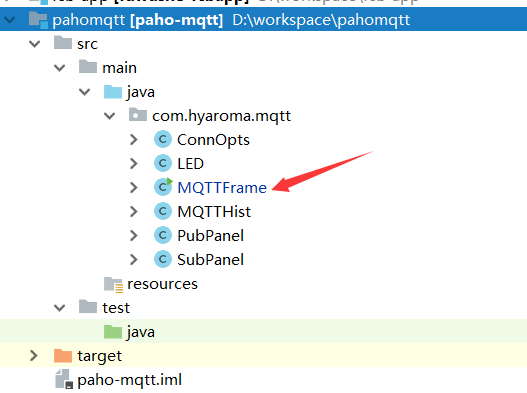Click the com.hyaroma.mqtt package icon
527x393 pixels.
click(138, 115)
